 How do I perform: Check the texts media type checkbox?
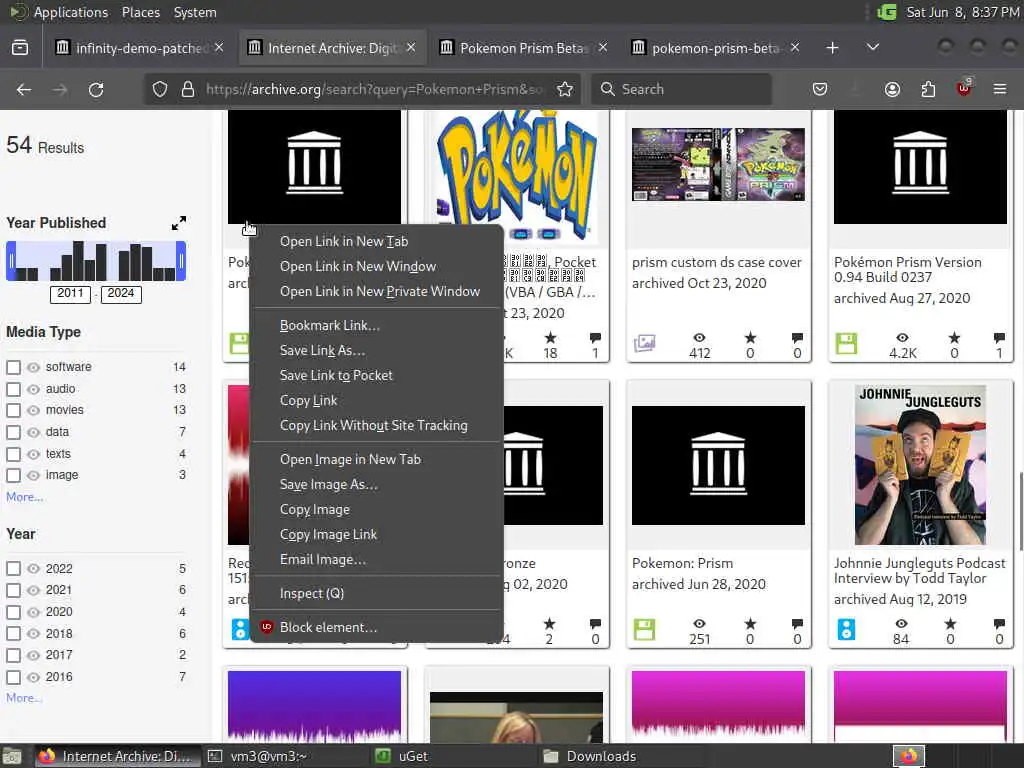(13, 454)
